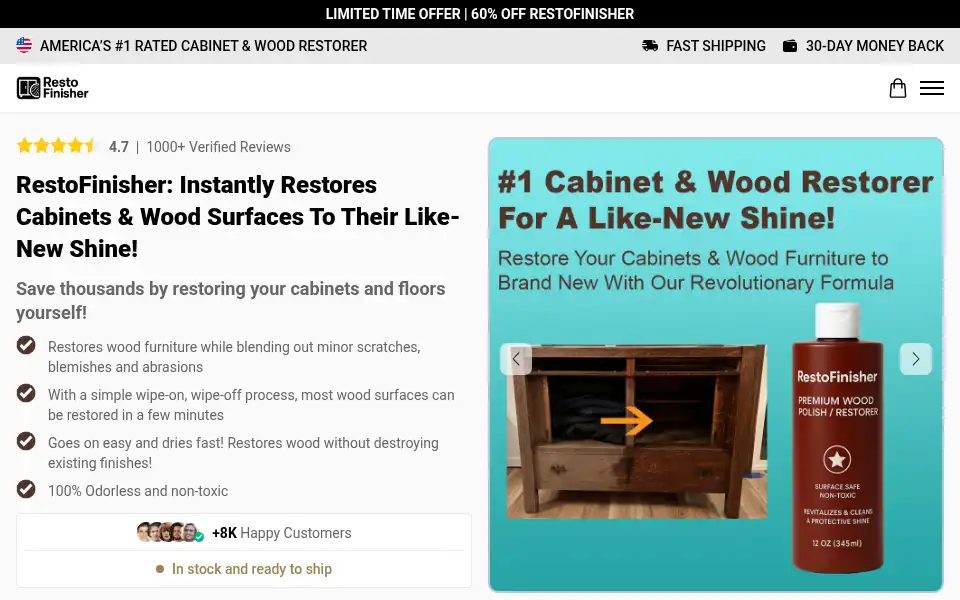Open the shopping bag cart icon
This screenshot has height=600, width=960.
(898, 88)
